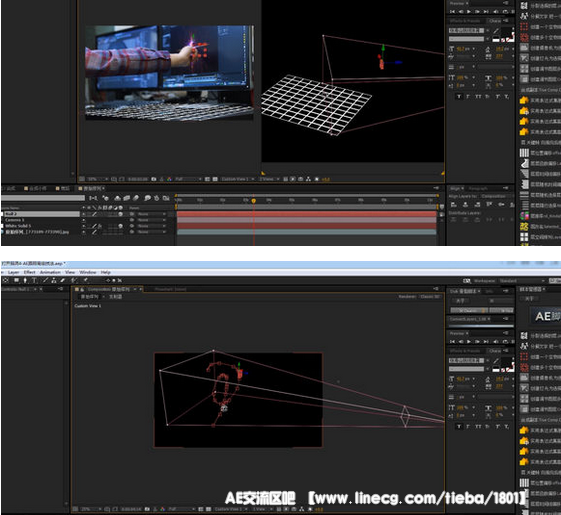Open the Window menu
This screenshot has width=561, height=515.
click(x=88, y=272)
